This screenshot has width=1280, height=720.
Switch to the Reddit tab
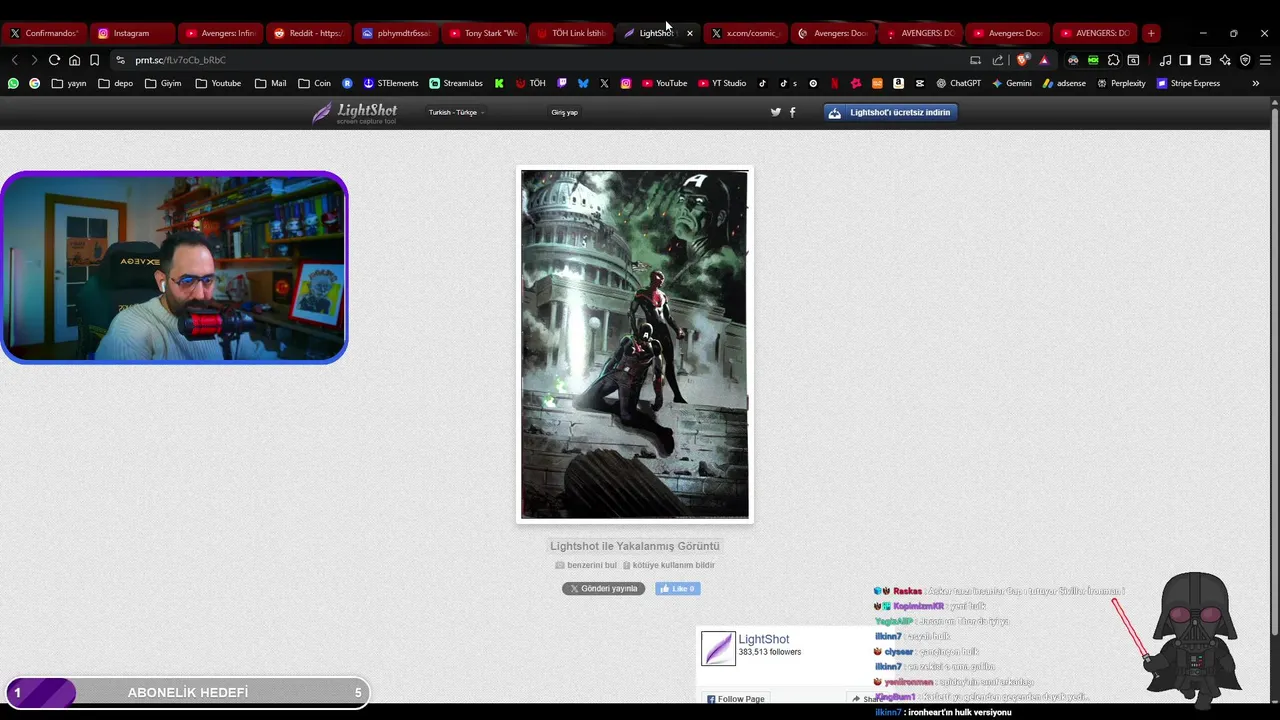click(x=307, y=33)
